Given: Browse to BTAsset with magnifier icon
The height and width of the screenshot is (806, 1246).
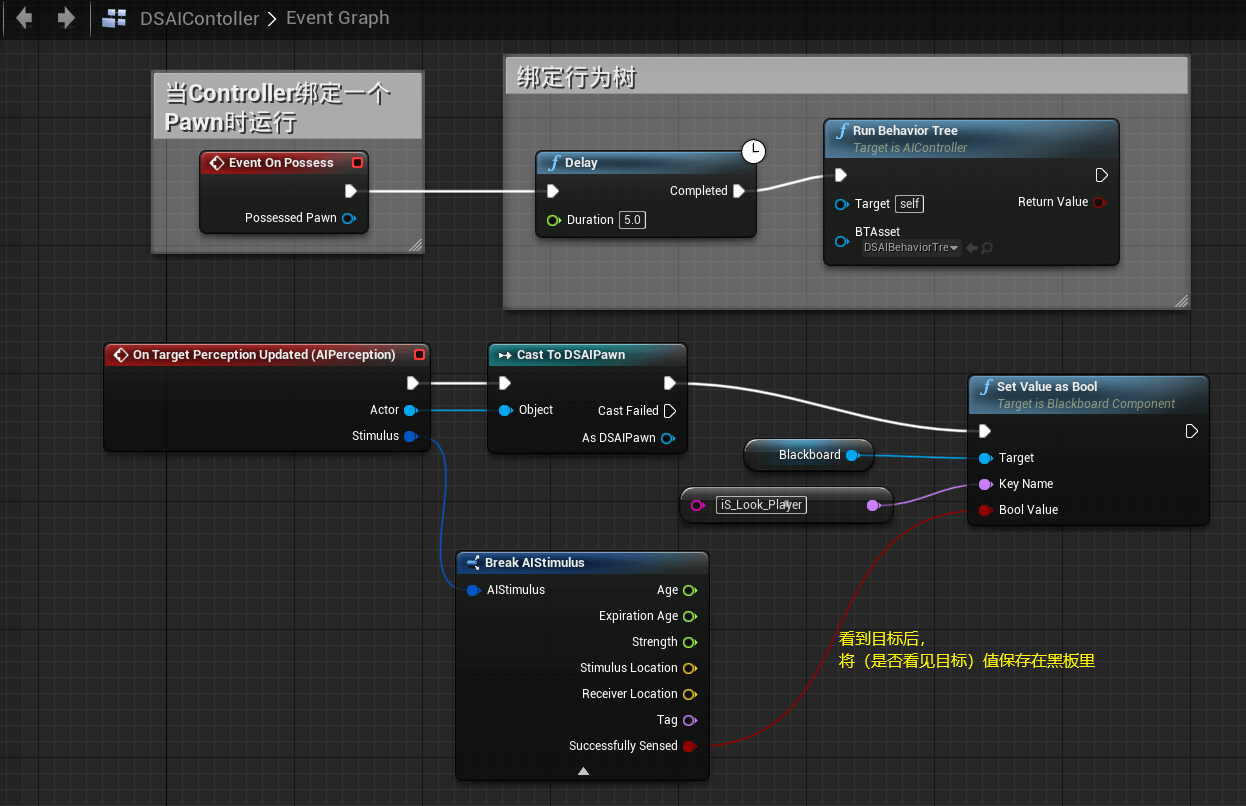Looking at the screenshot, I should tap(987, 247).
